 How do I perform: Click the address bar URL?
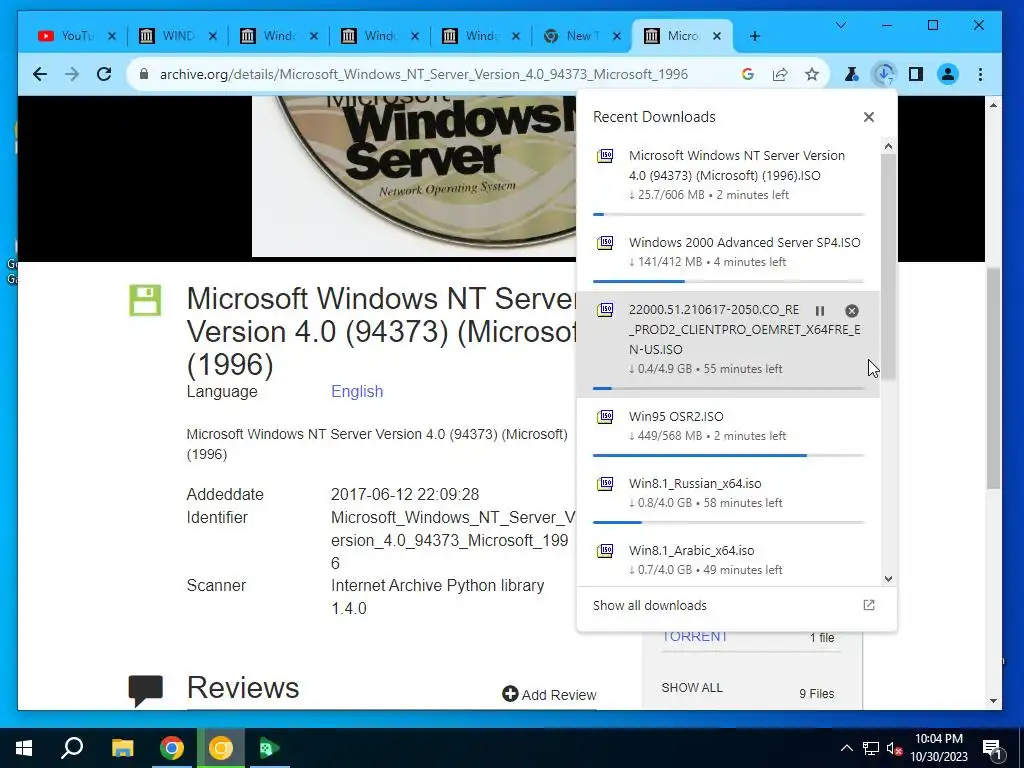click(424, 74)
